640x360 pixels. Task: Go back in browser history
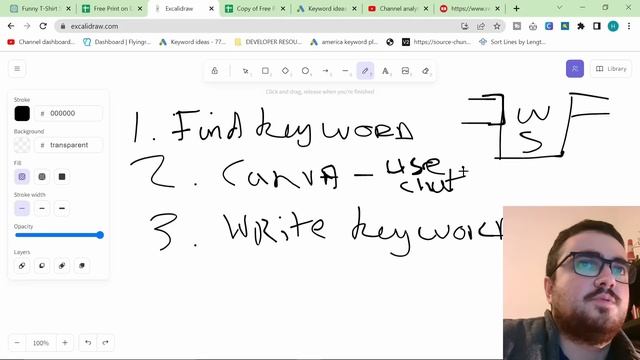tap(11, 26)
